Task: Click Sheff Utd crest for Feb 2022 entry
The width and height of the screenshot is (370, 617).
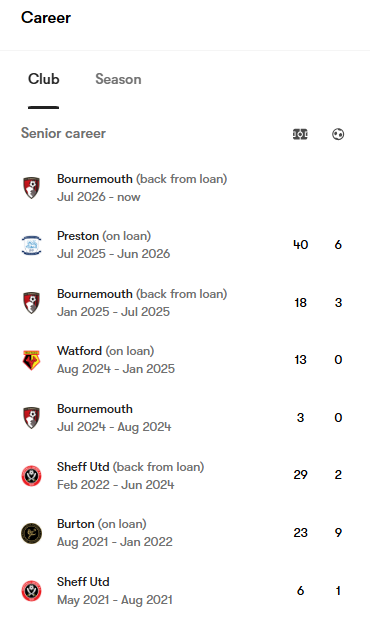Action: pyautogui.click(x=31, y=475)
